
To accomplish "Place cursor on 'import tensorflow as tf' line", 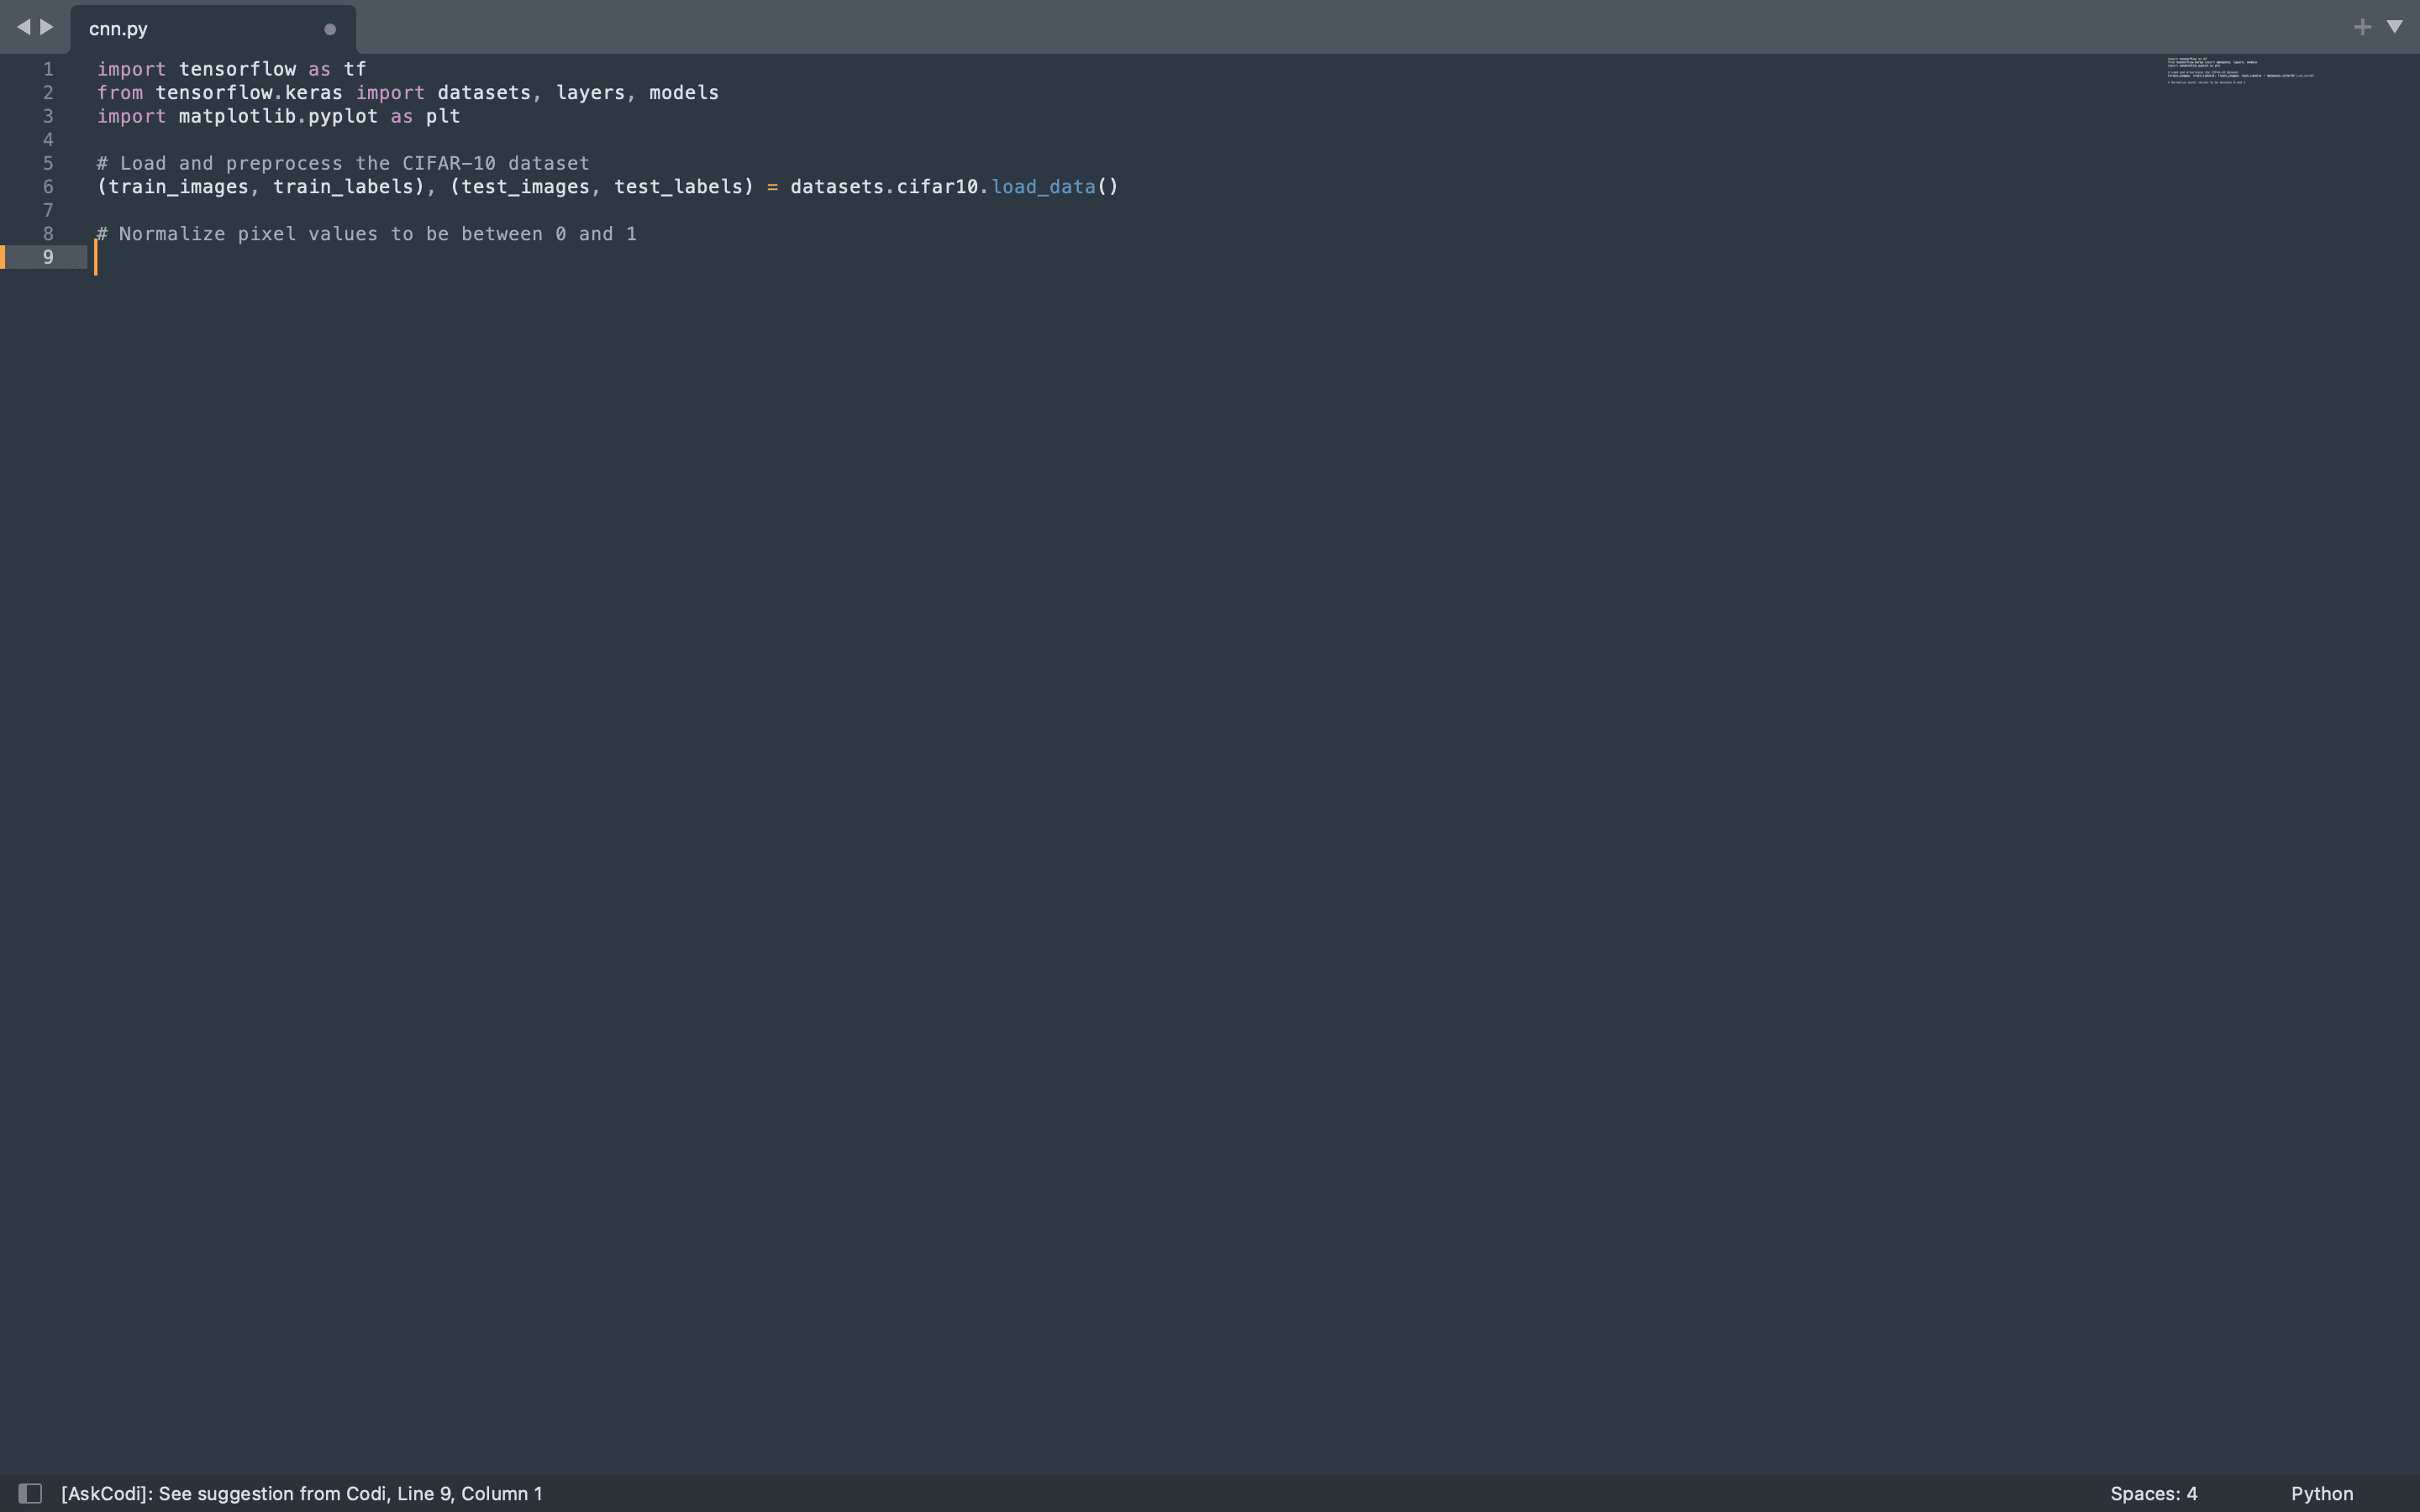I will [231, 69].
